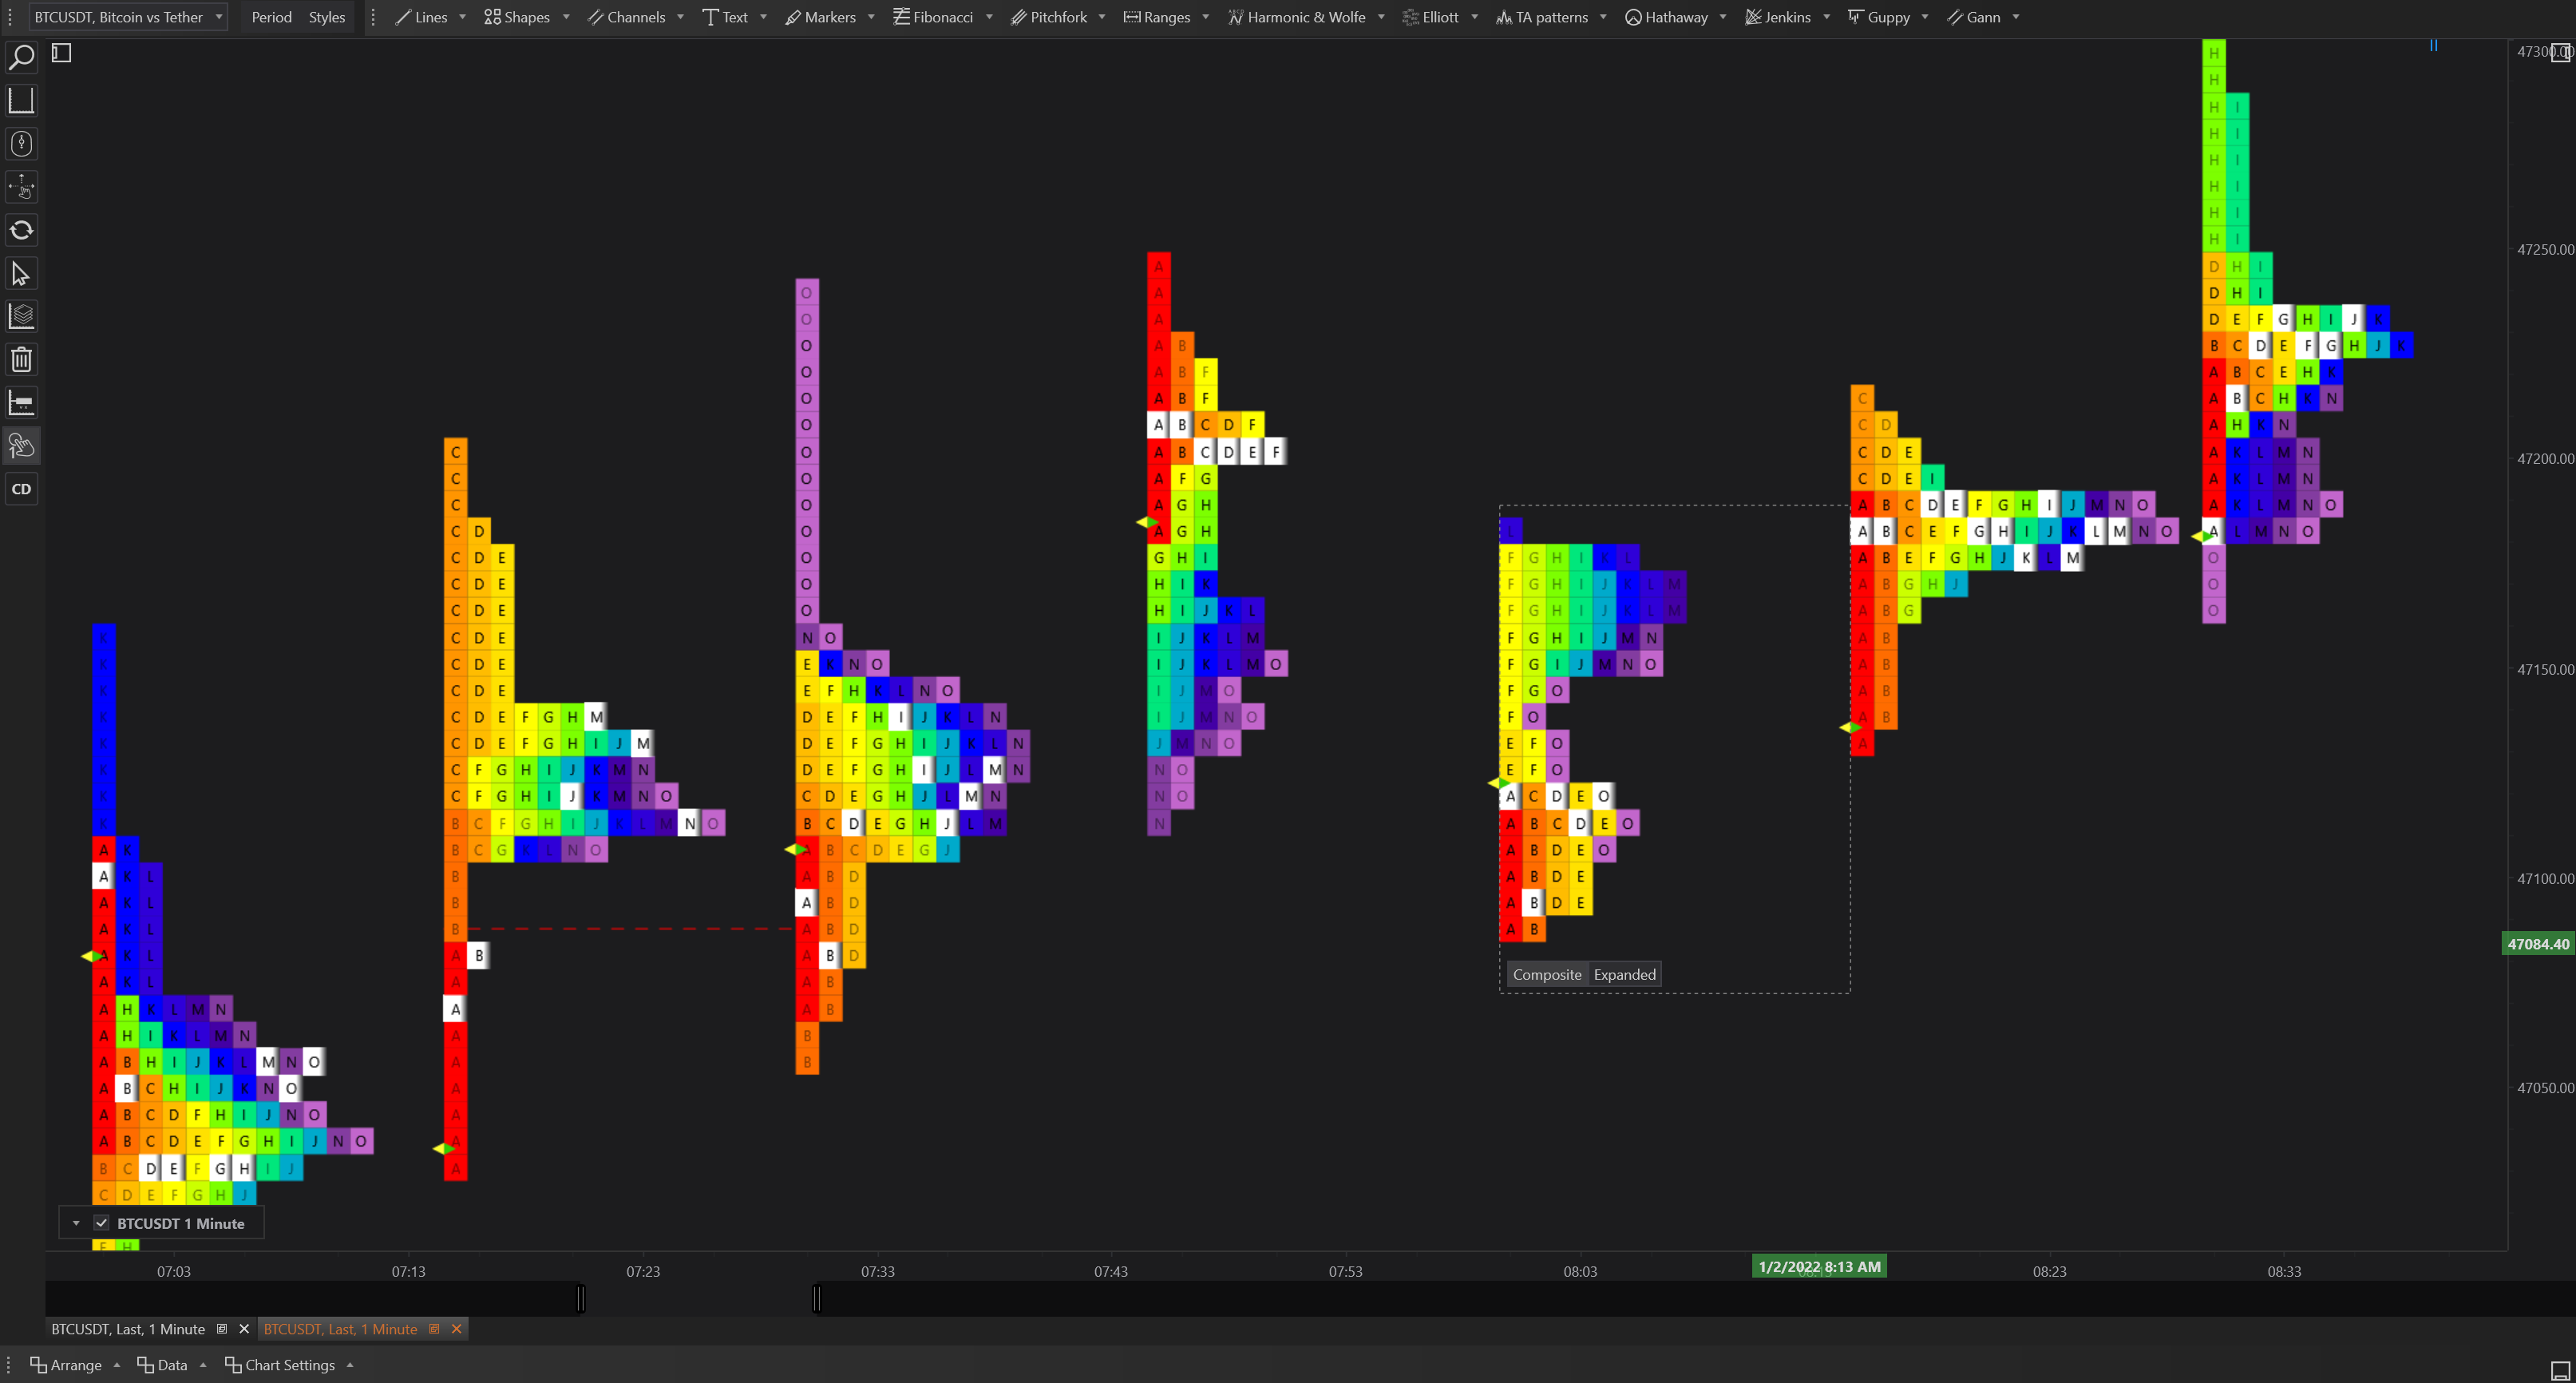Toggle the one-click hand mode icon
The height and width of the screenshot is (1383, 2576).
coord(21,446)
